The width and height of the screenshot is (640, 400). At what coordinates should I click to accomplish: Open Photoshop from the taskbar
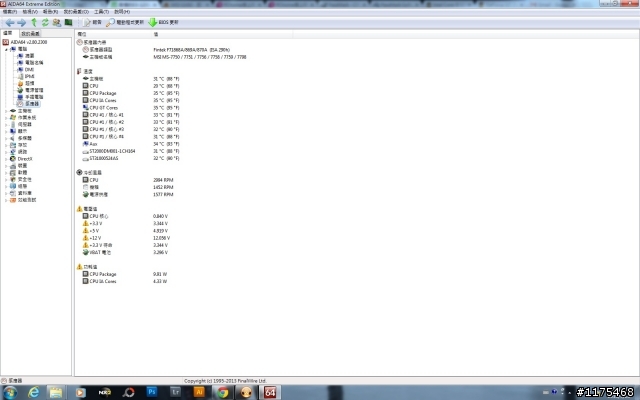click(152, 392)
